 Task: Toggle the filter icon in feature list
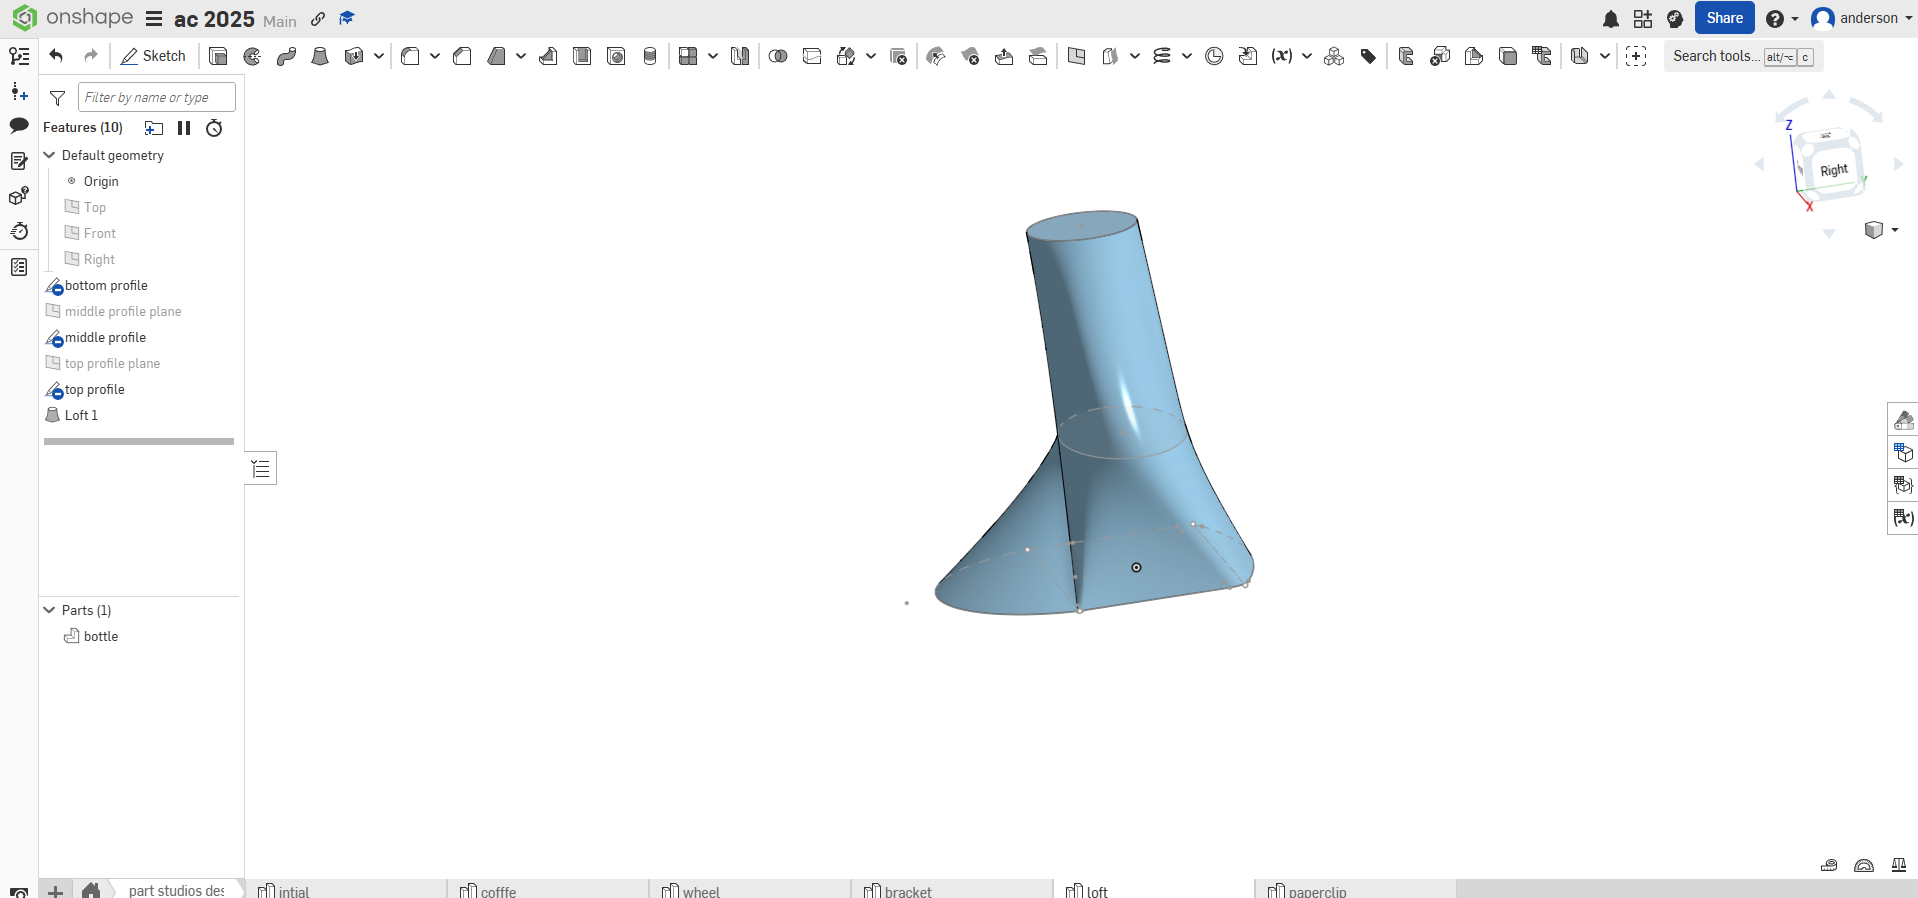pos(58,98)
